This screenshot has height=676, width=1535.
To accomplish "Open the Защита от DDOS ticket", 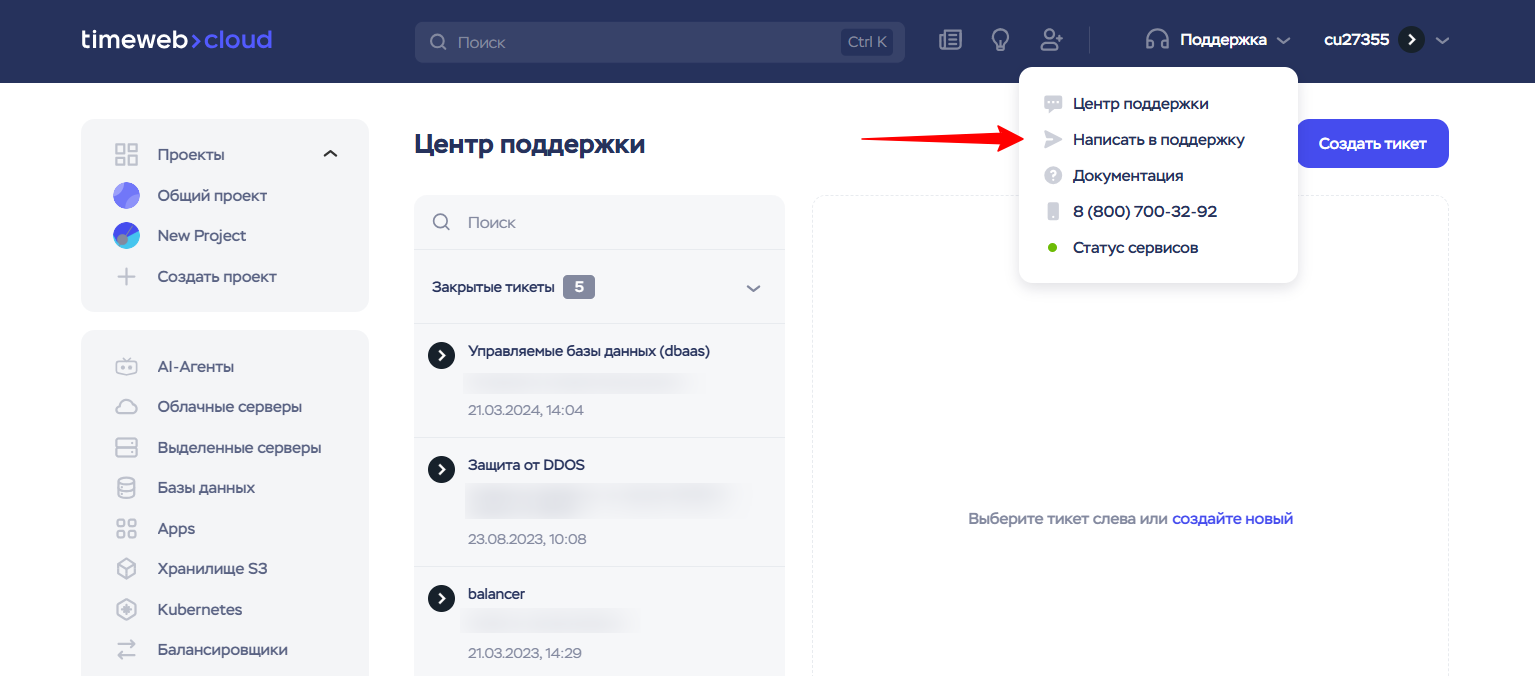I will pyautogui.click(x=526, y=466).
